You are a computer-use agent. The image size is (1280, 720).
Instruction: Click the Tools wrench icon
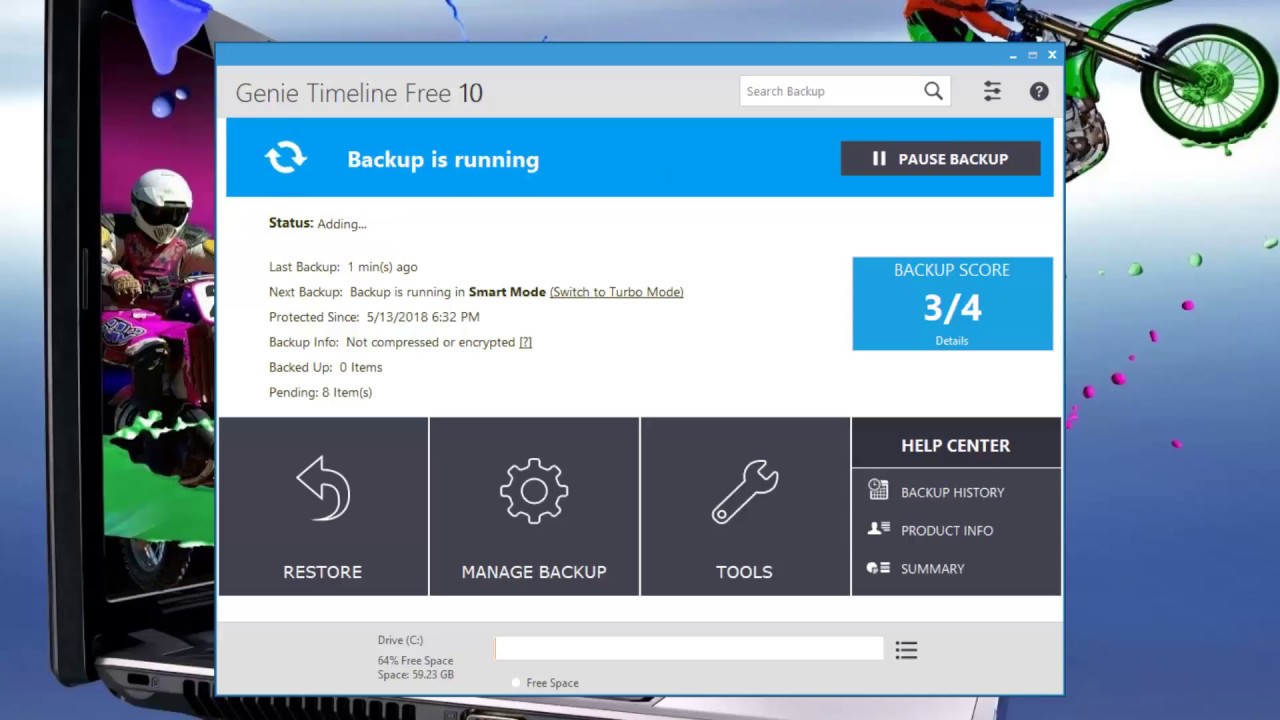[x=745, y=491]
